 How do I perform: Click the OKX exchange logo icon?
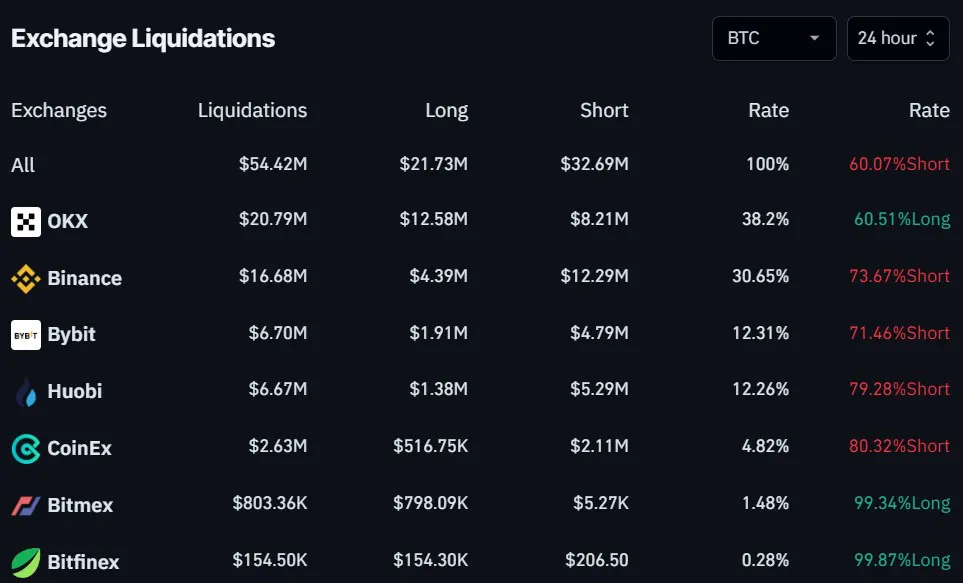[26, 221]
